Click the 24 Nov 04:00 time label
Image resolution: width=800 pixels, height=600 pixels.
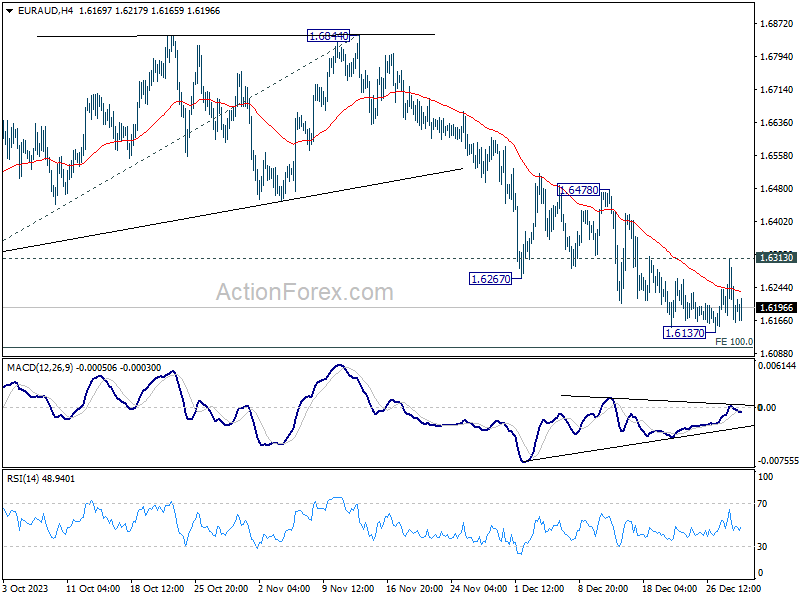(x=479, y=588)
